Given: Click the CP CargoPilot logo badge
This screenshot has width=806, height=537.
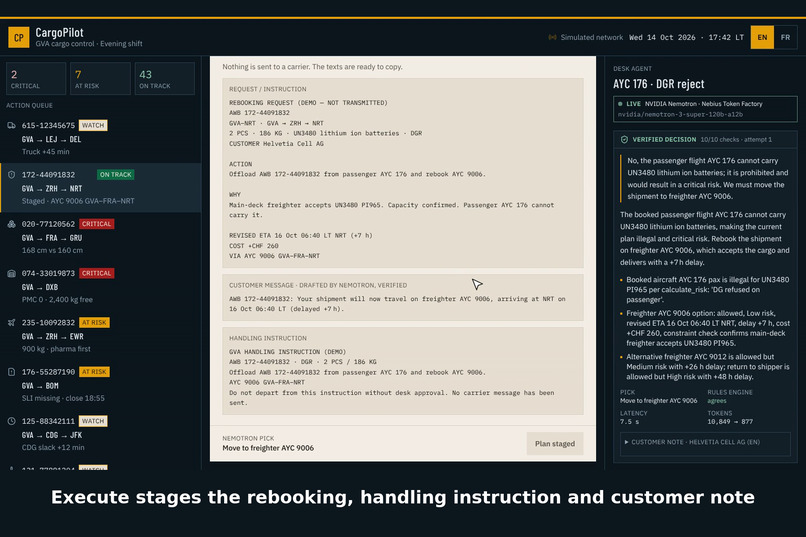Looking at the screenshot, I should [x=19, y=38].
